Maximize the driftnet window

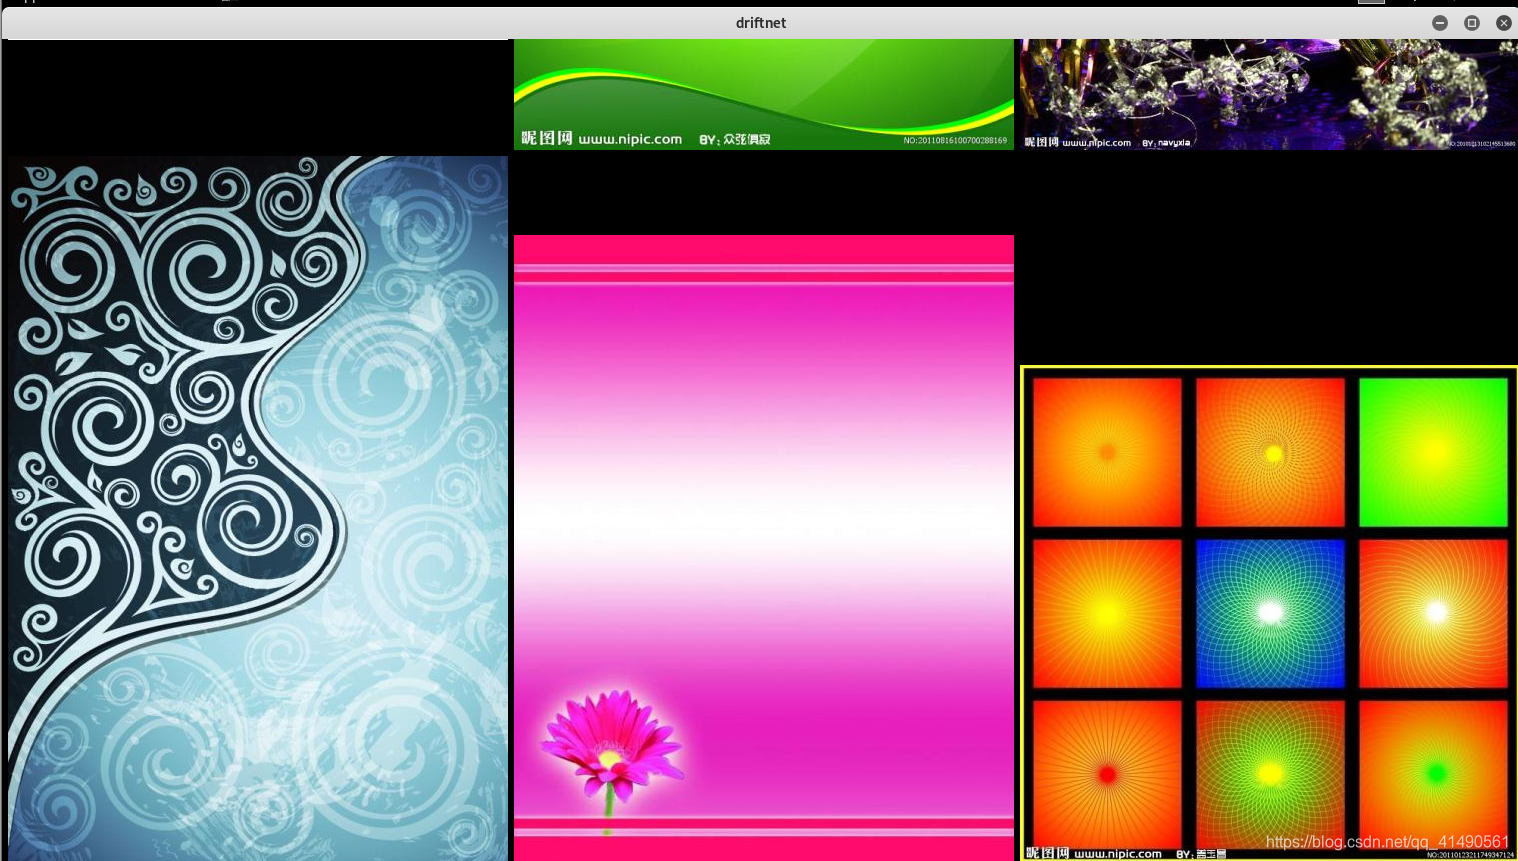1472,22
